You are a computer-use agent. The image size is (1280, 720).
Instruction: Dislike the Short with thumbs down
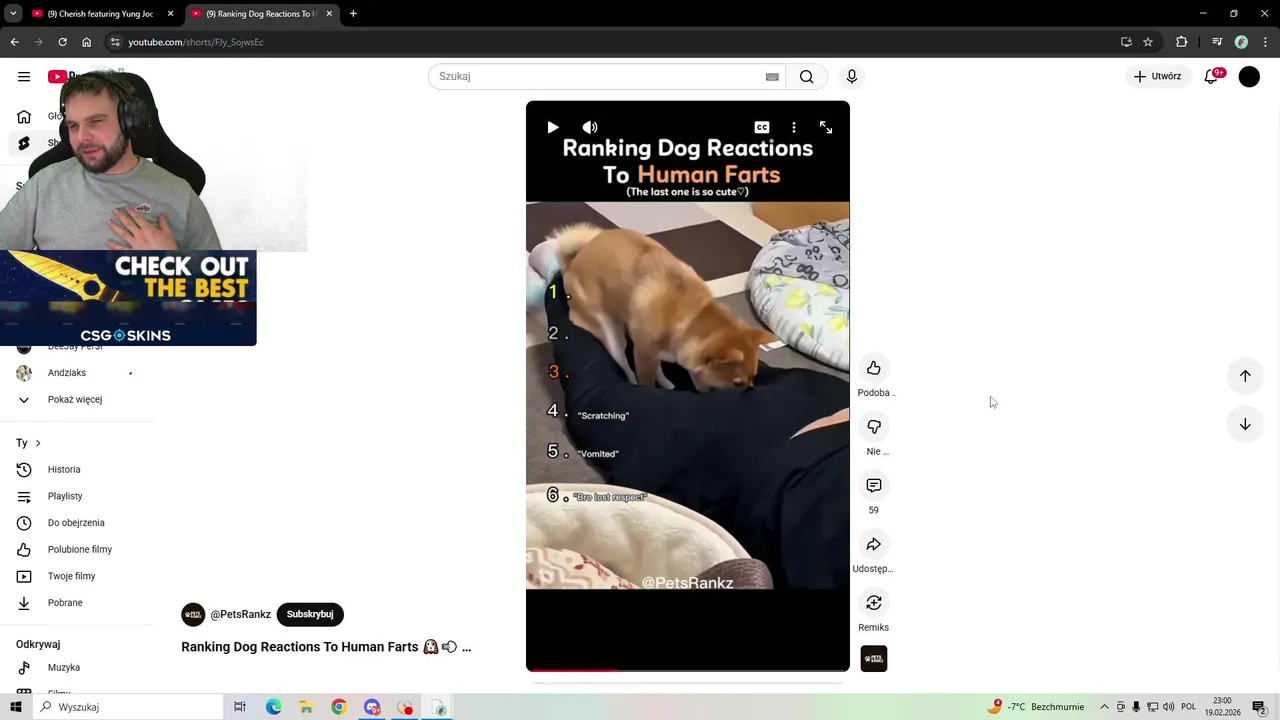coord(874,427)
